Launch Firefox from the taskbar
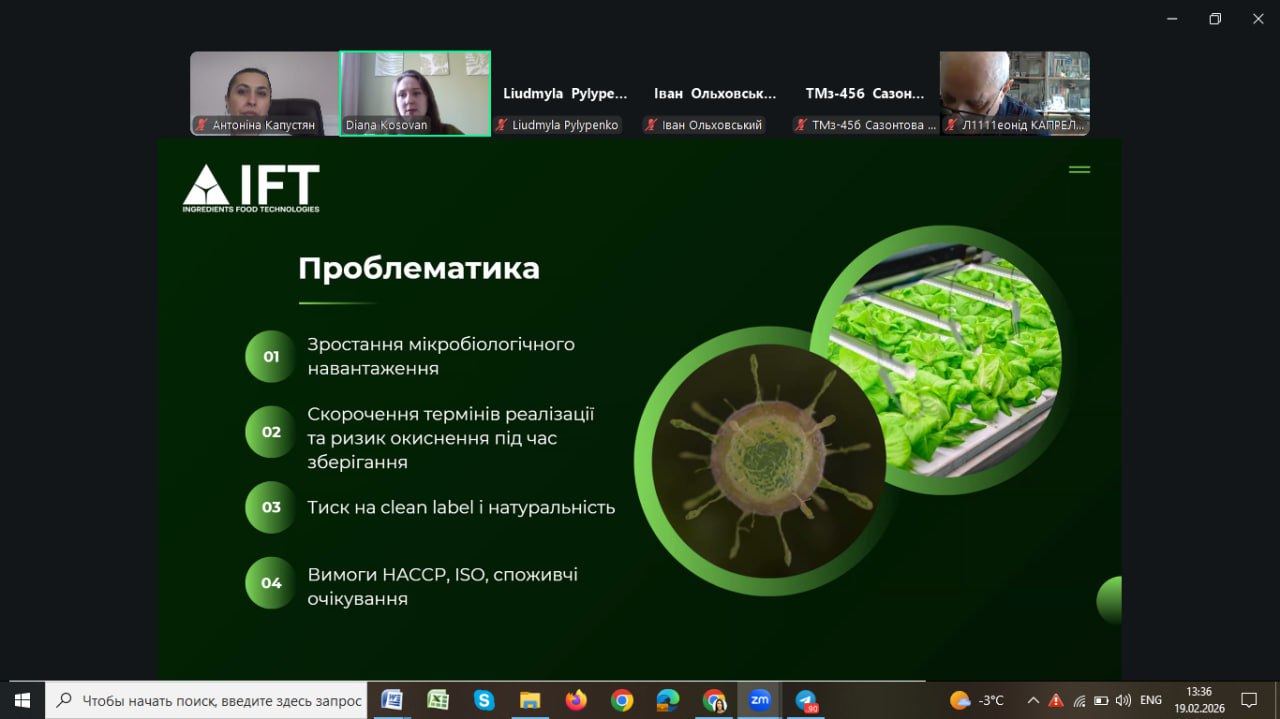 click(576, 700)
